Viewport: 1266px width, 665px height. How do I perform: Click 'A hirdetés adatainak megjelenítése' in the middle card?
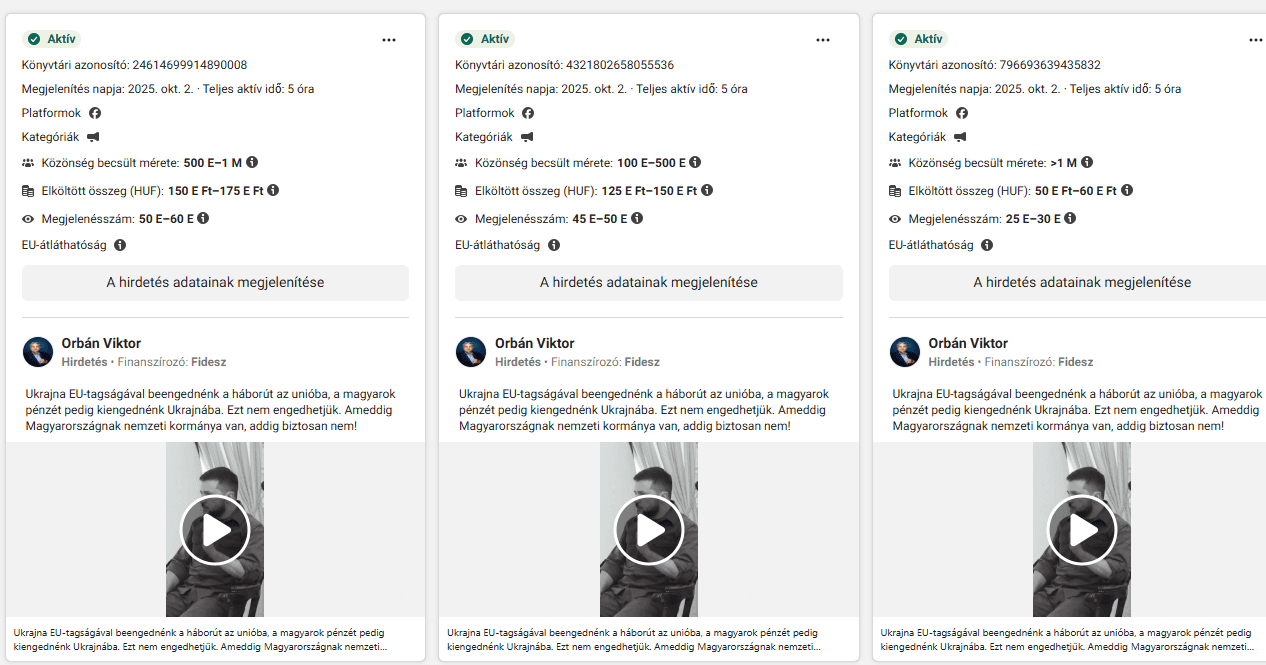[649, 283]
